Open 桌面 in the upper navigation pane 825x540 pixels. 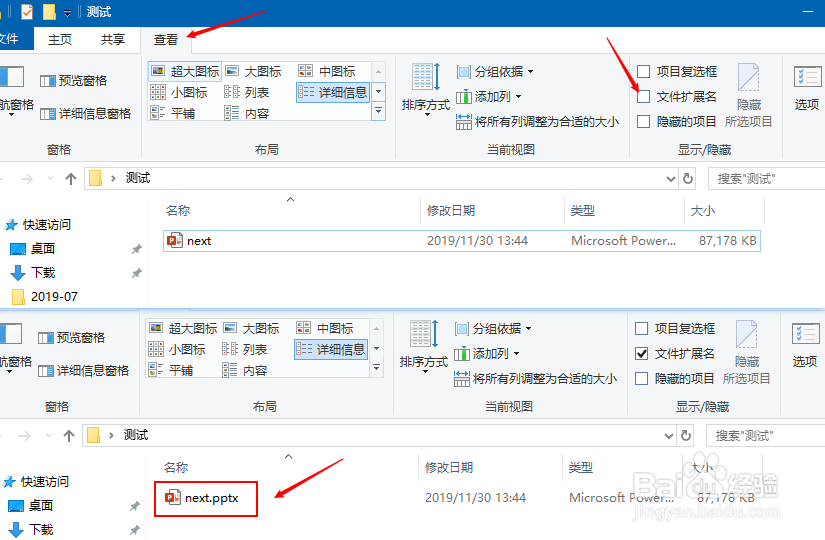coord(33,248)
